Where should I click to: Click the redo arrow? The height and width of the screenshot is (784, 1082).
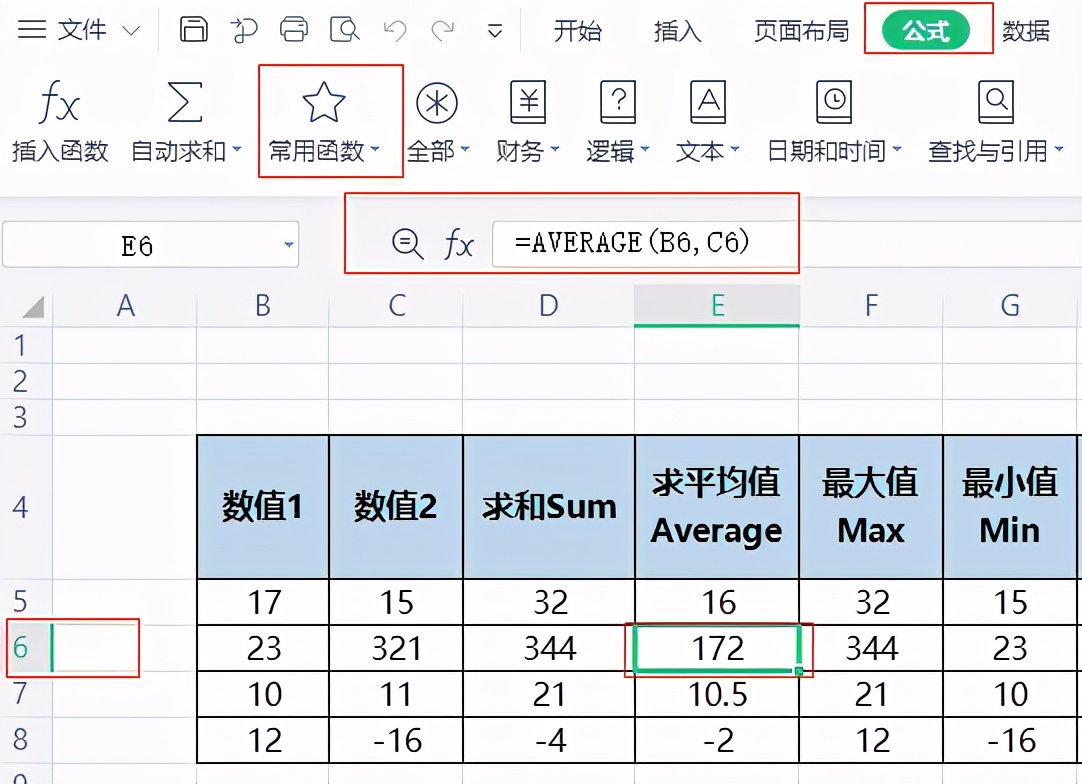[x=443, y=30]
